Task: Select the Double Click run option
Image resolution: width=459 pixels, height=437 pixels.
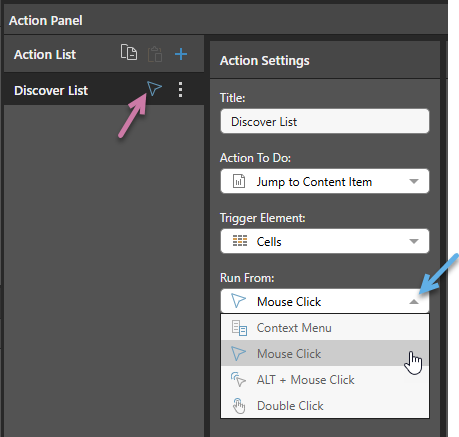Action: 325,405
